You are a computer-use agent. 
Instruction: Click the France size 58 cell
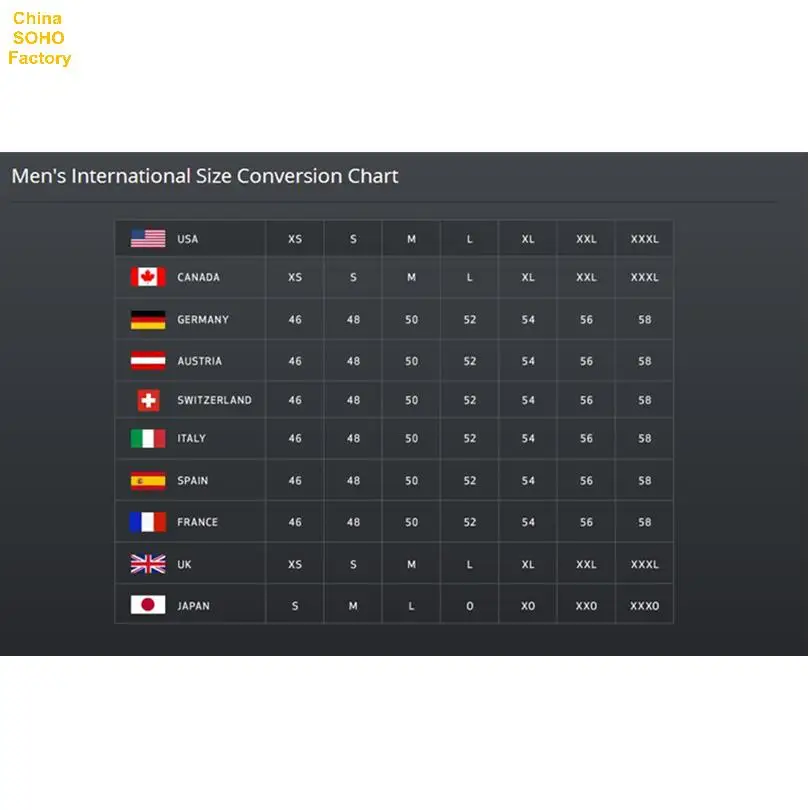point(644,522)
